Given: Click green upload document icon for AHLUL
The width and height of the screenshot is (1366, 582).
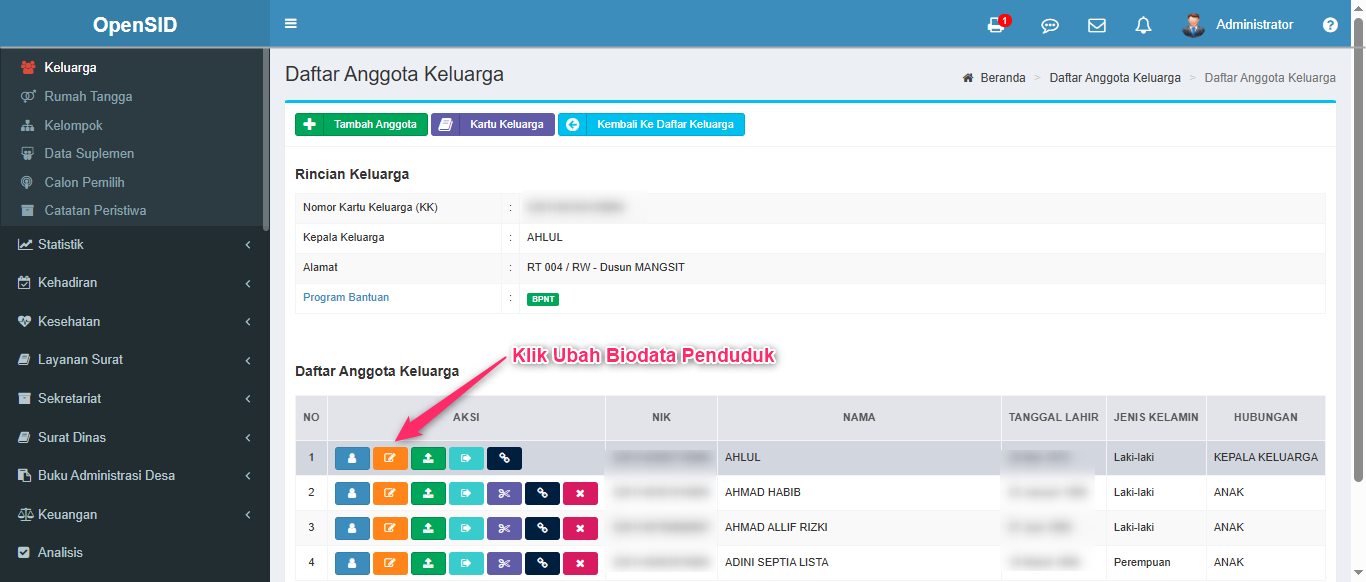Looking at the screenshot, I should point(428,458).
